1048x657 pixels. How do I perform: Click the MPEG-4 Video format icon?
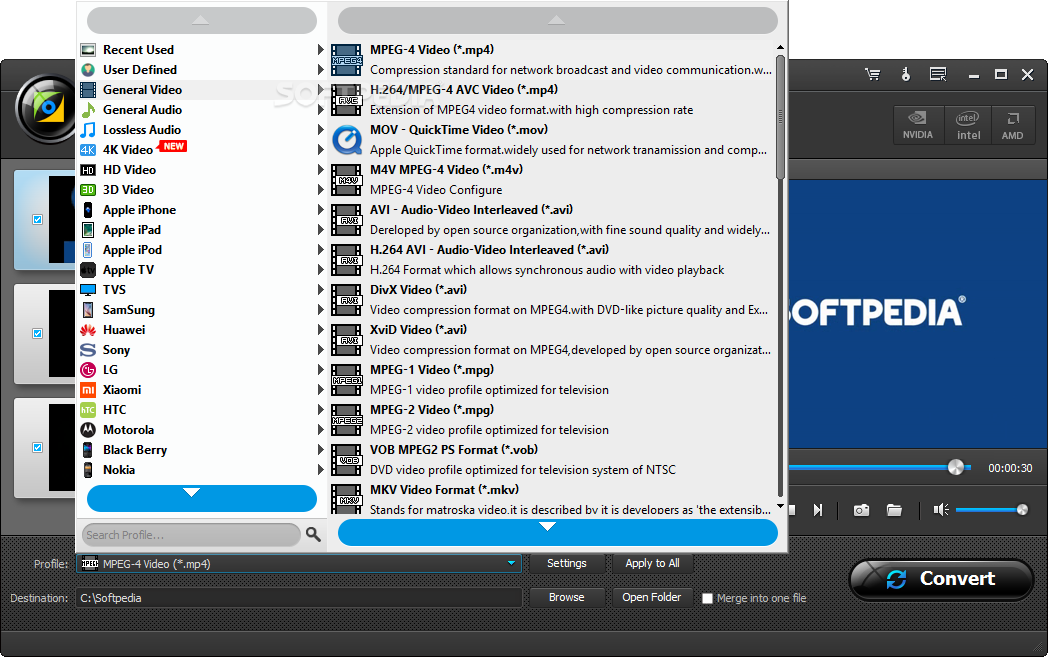tap(346, 60)
